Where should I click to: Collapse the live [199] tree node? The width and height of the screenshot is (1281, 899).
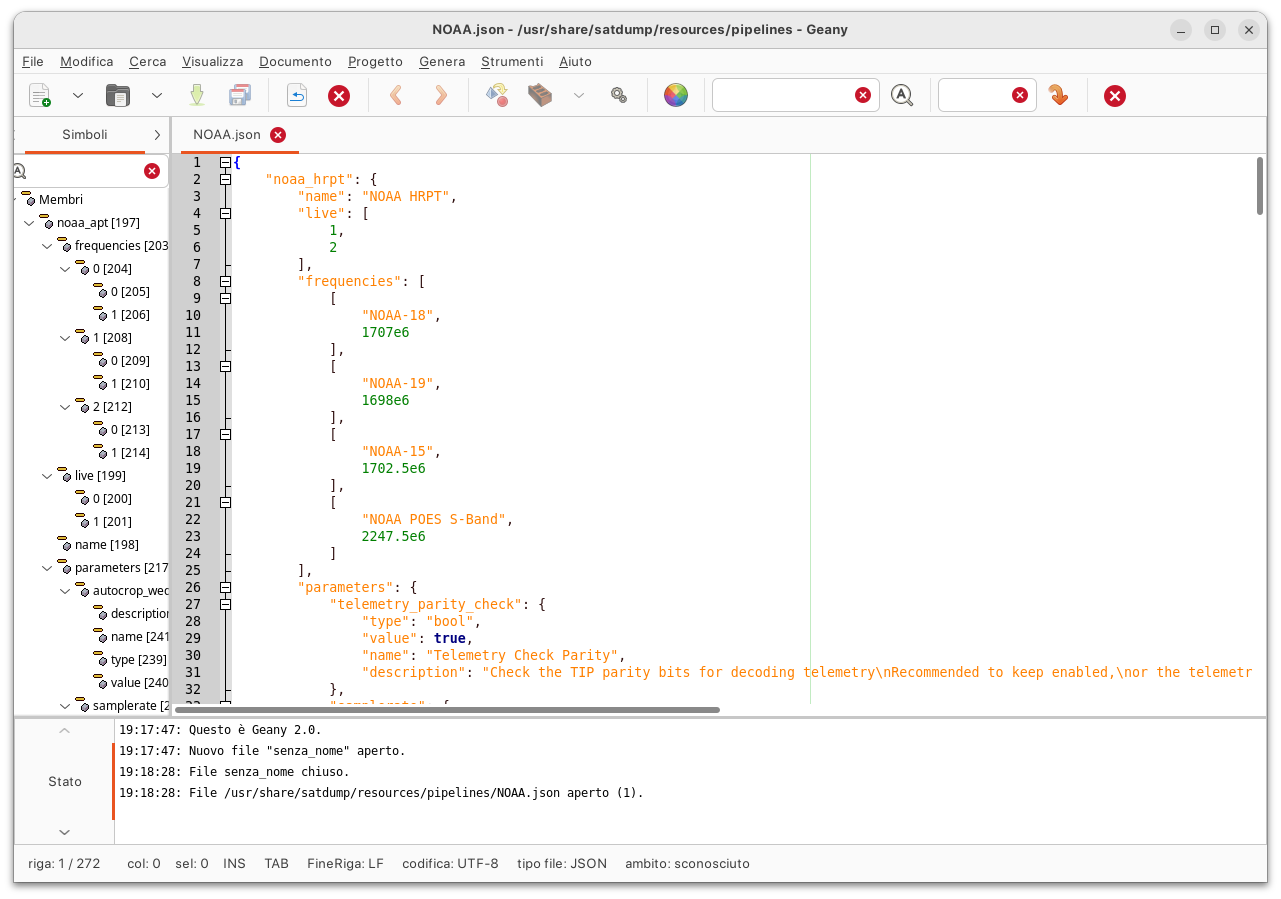coord(47,476)
